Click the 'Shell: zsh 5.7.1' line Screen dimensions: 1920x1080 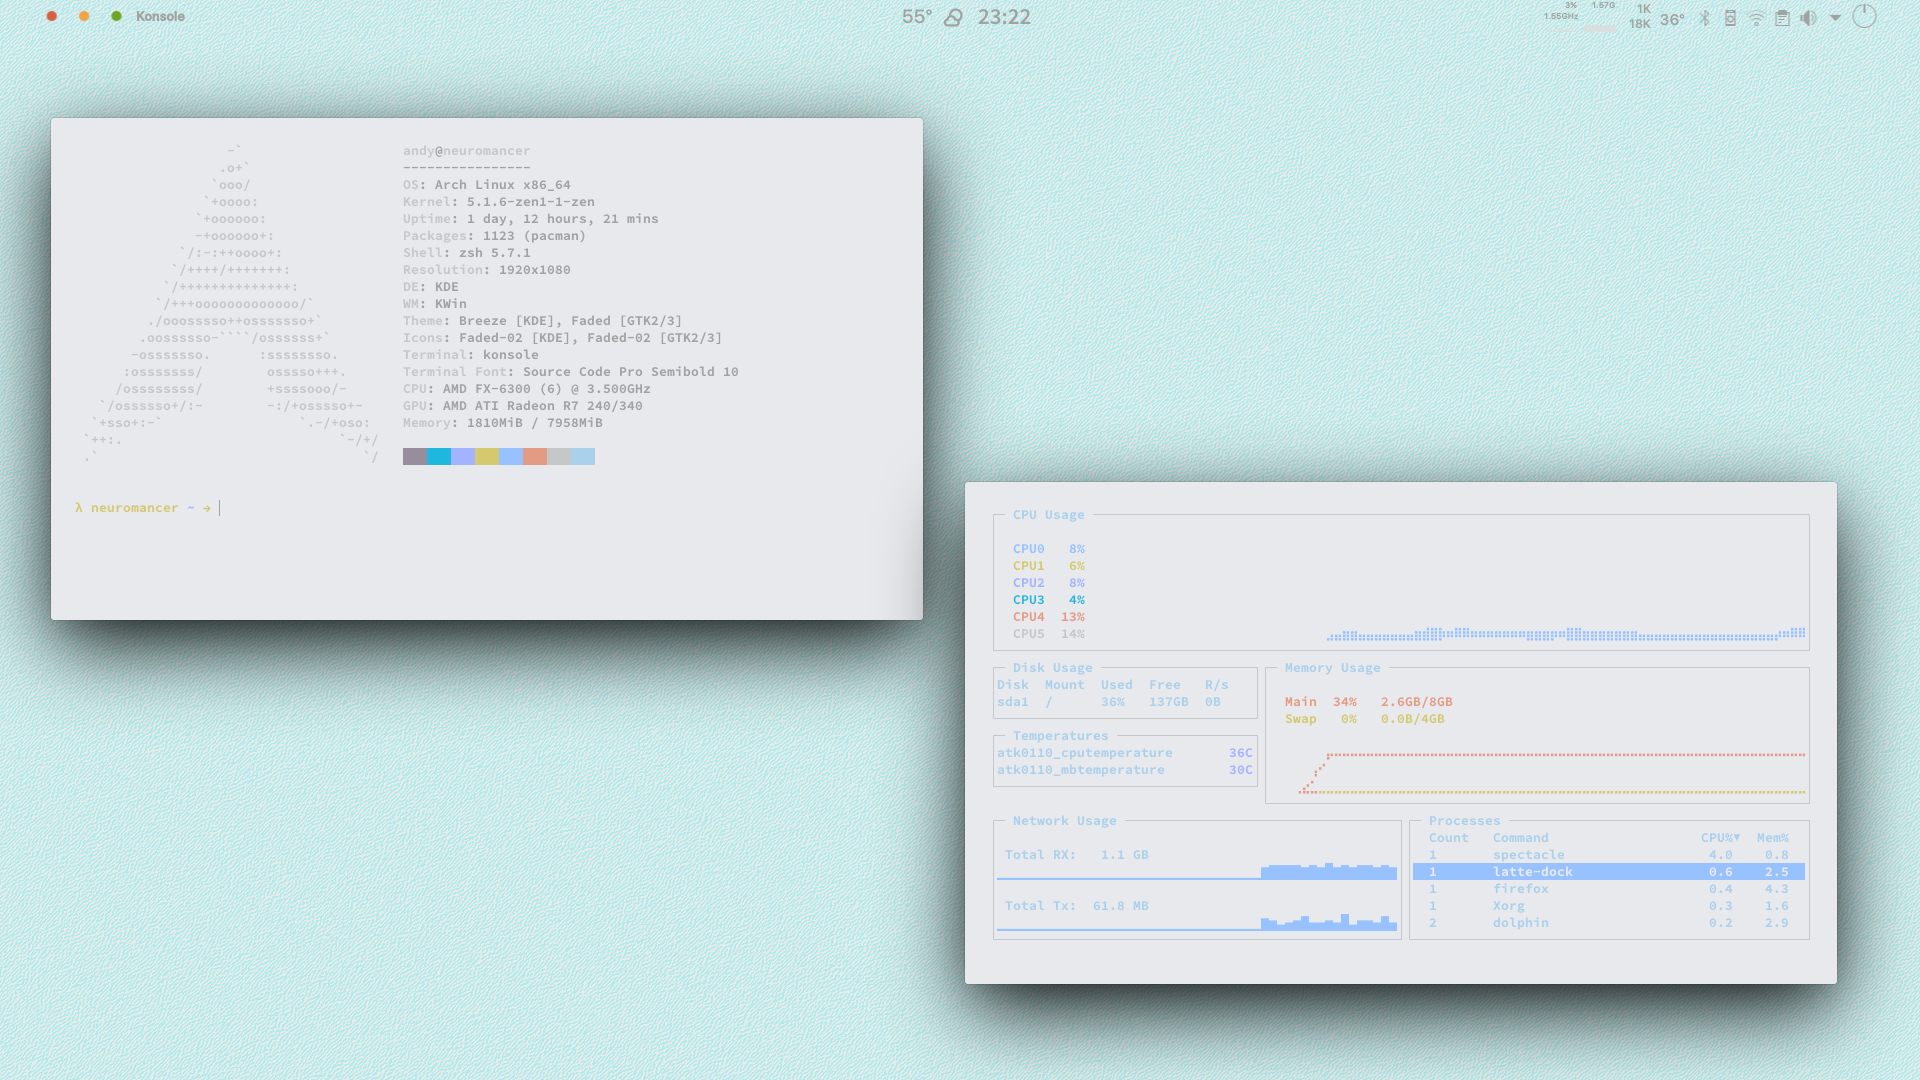pyautogui.click(x=467, y=253)
